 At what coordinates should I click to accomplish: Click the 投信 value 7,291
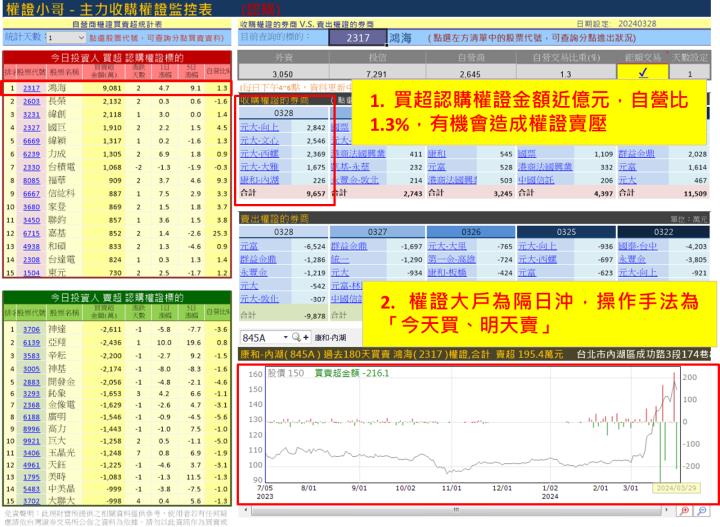tap(377, 74)
